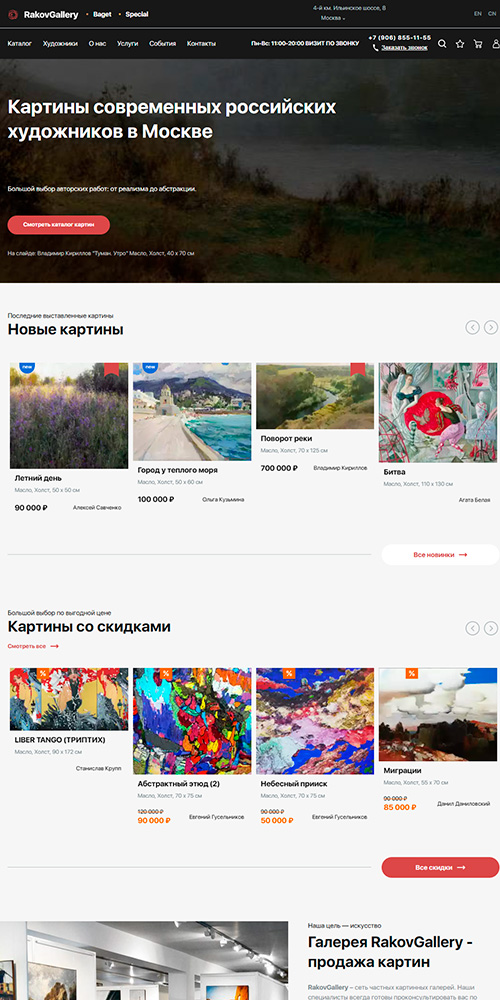Screen dimensions: 500x1000
Task: Click the Летний день title
Action: tap(38, 478)
